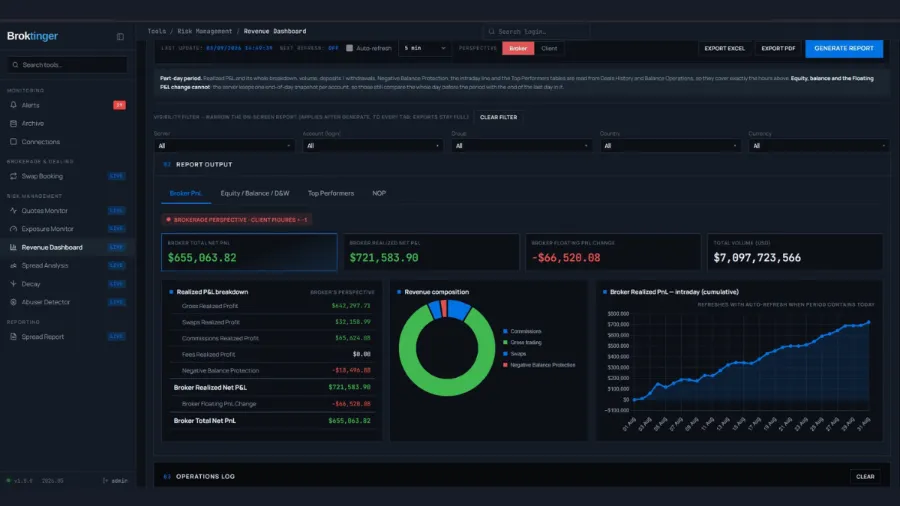900x506 pixels.
Task: Click the Swaps Realized Profit row
Action: click(272, 322)
